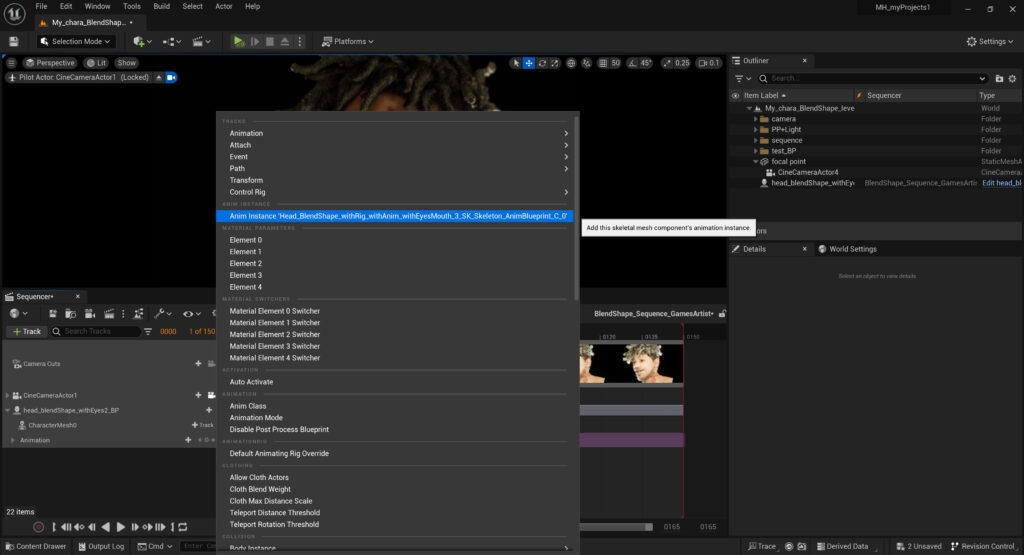Click the Save icon in main toolbar
This screenshot has width=1024, height=555.
click(x=14, y=41)
